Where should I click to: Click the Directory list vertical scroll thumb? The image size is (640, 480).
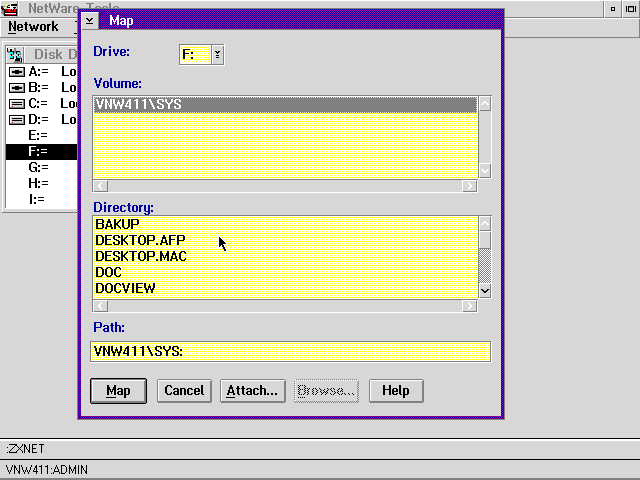484,240
